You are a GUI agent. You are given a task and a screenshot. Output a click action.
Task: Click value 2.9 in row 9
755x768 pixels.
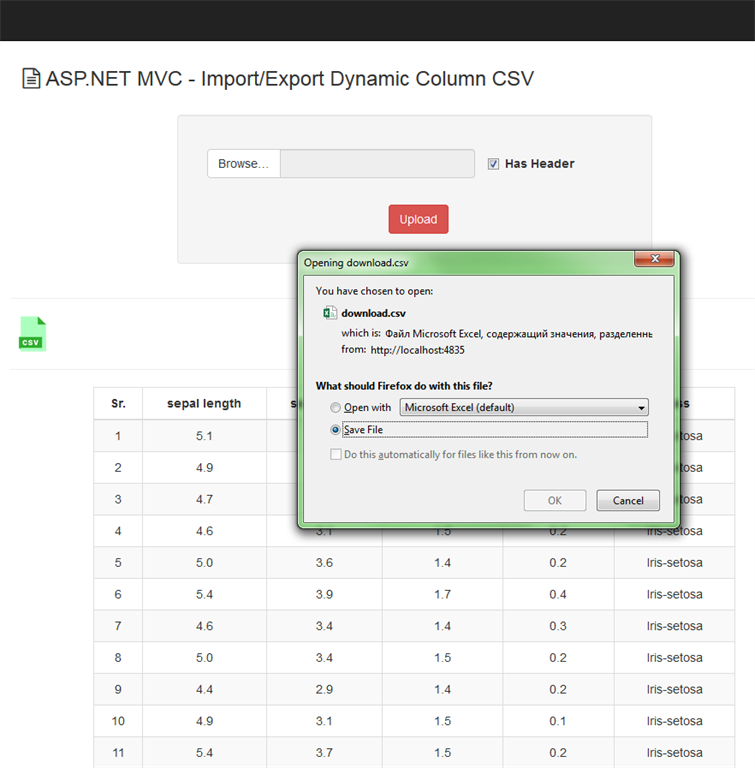click(324, 689)
